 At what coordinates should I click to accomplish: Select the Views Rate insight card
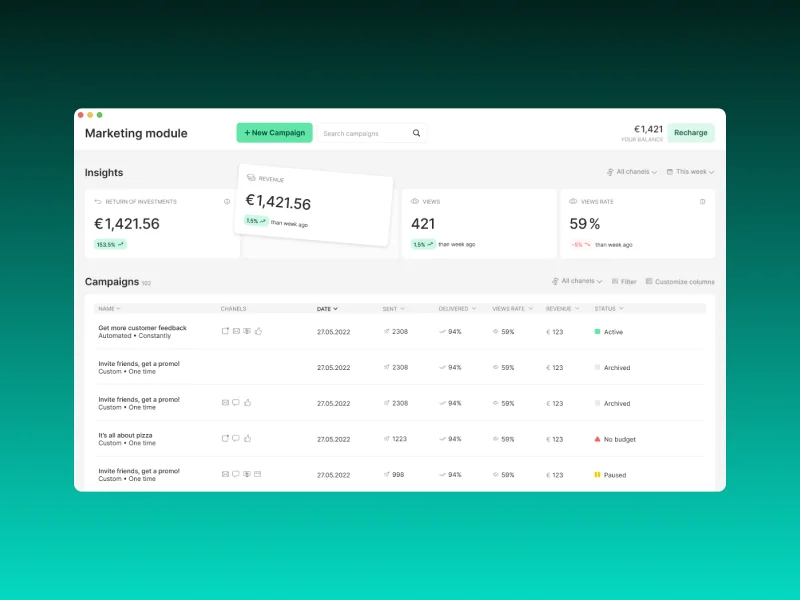(638, 223)
